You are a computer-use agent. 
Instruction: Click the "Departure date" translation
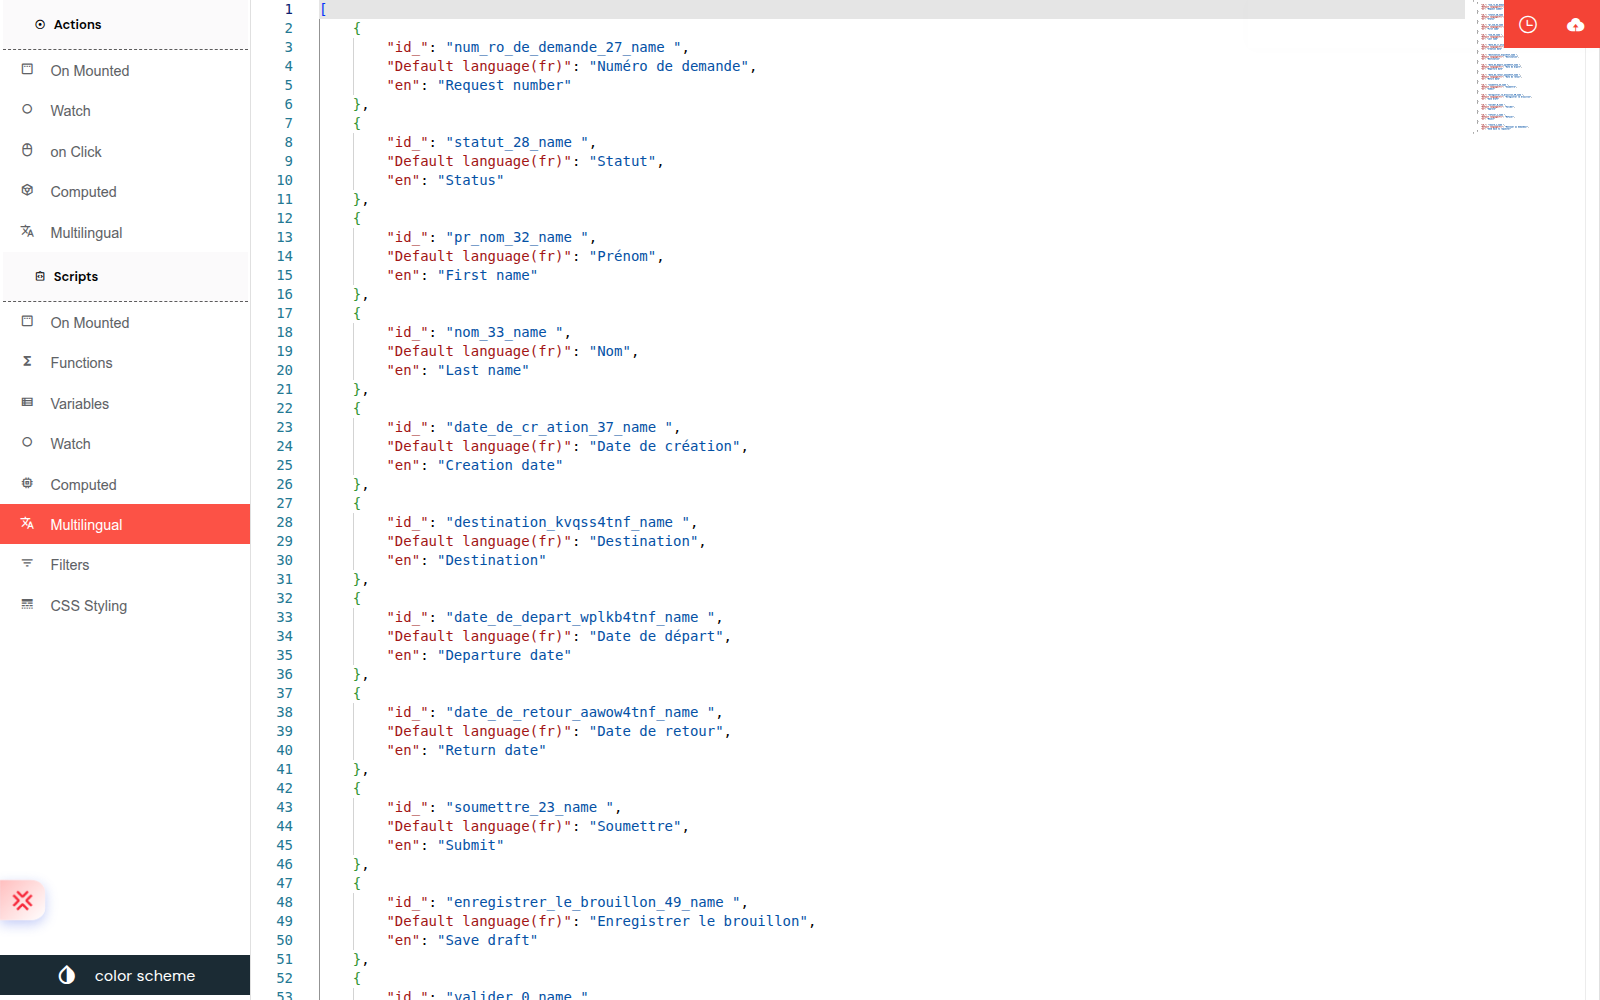[x=504, y=656]
